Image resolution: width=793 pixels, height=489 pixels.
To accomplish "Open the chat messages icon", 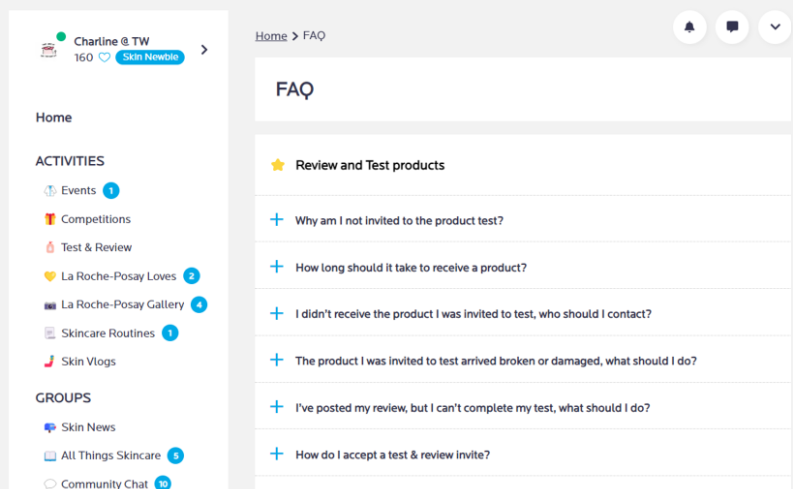I will [x=732, y=27].
